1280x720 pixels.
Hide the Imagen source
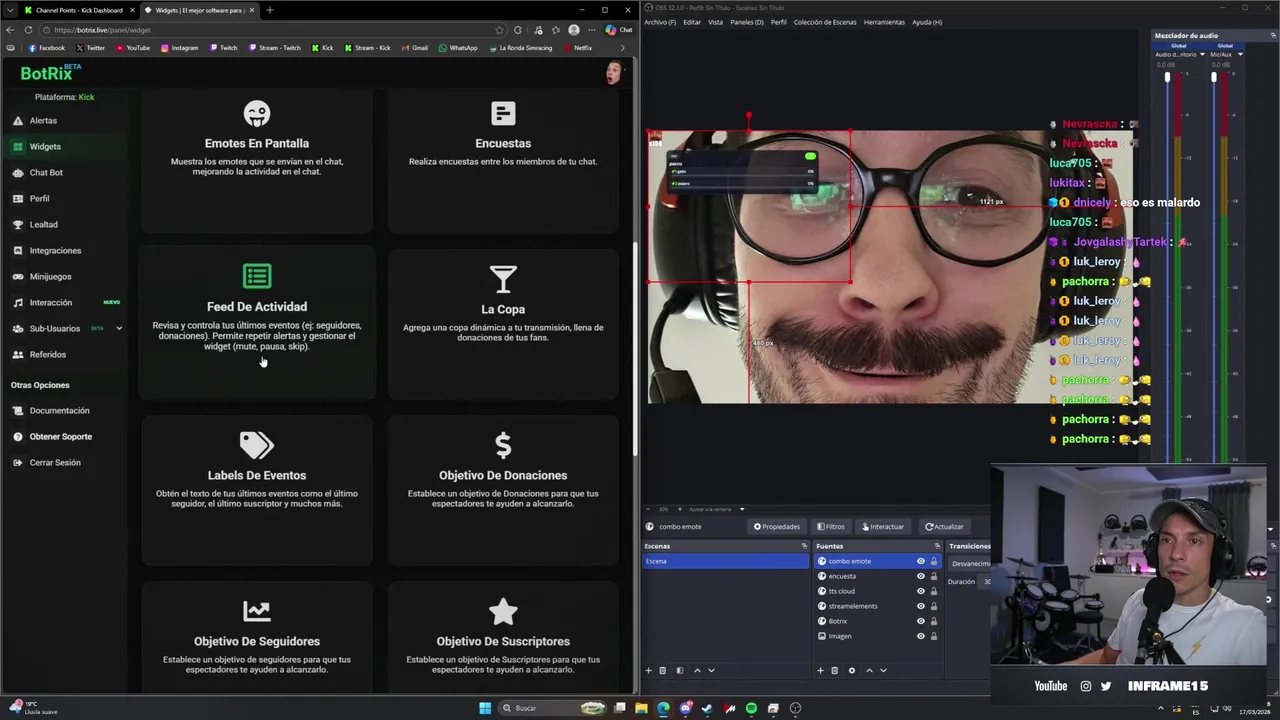point(921,636)
